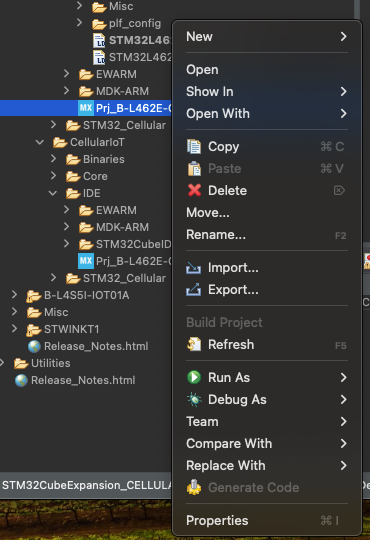Select the top MDK-ARM folder
The width and height of the screenshot is (370, 540).
coord(122,91)
